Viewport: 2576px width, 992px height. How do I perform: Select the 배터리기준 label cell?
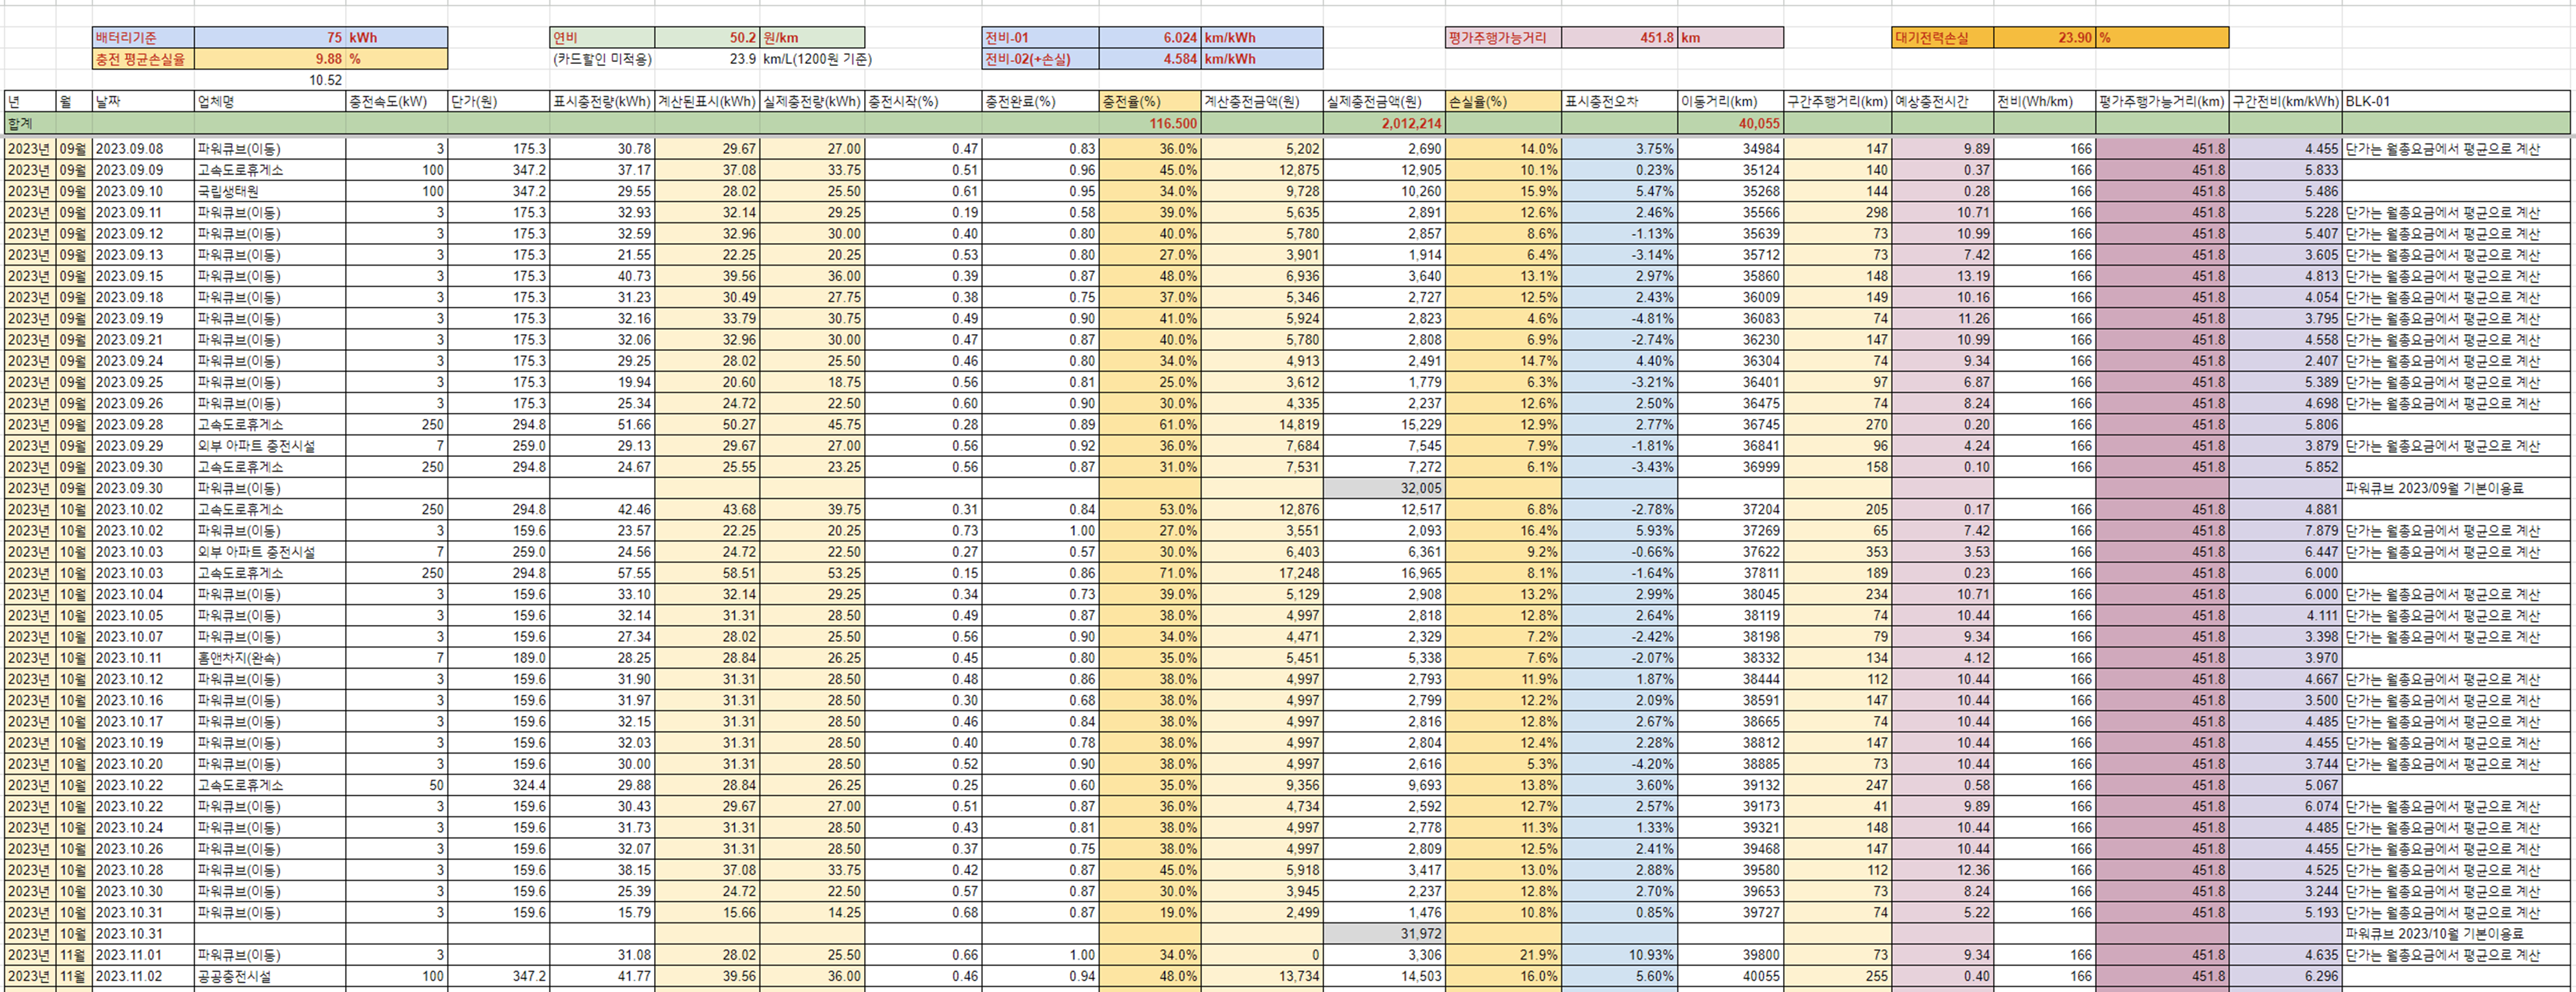tap(143, 38)
